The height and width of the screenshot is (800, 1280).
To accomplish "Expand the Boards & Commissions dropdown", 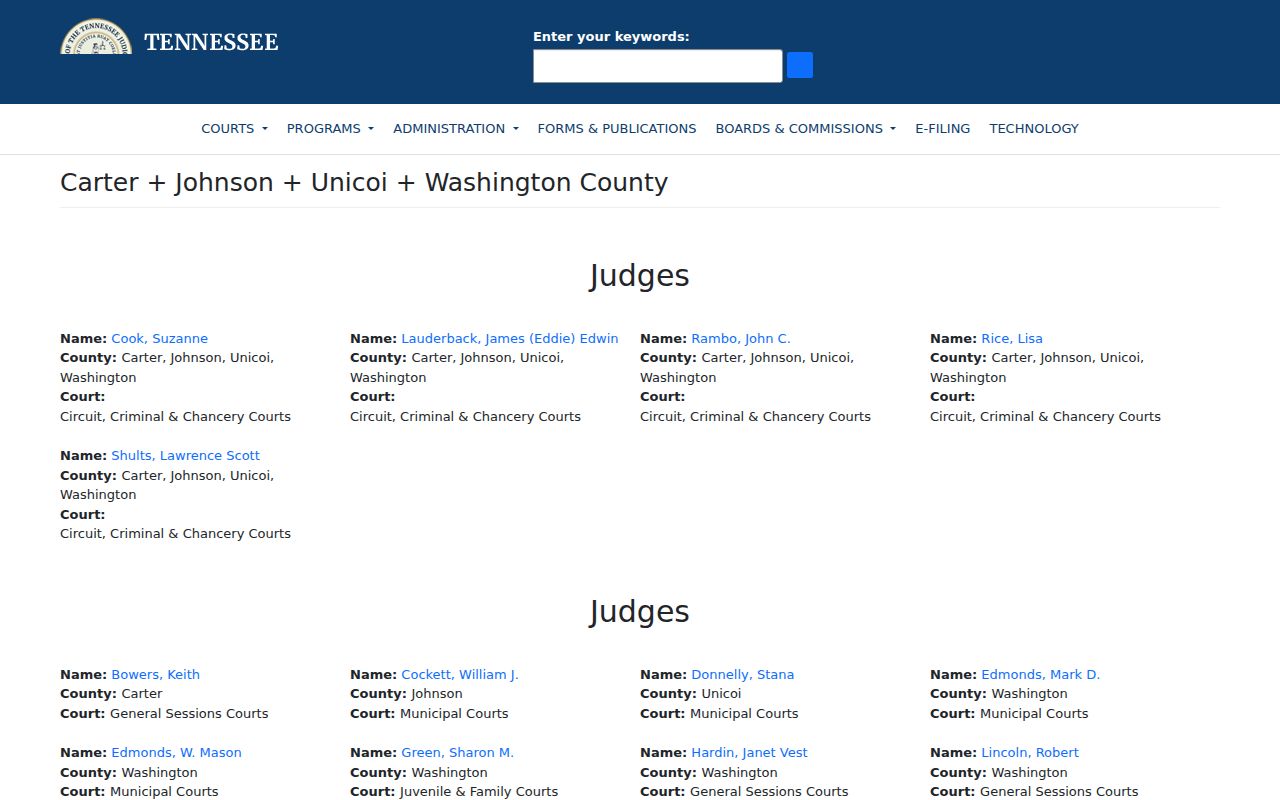I will pyautogui.click(x=805, y=128).
